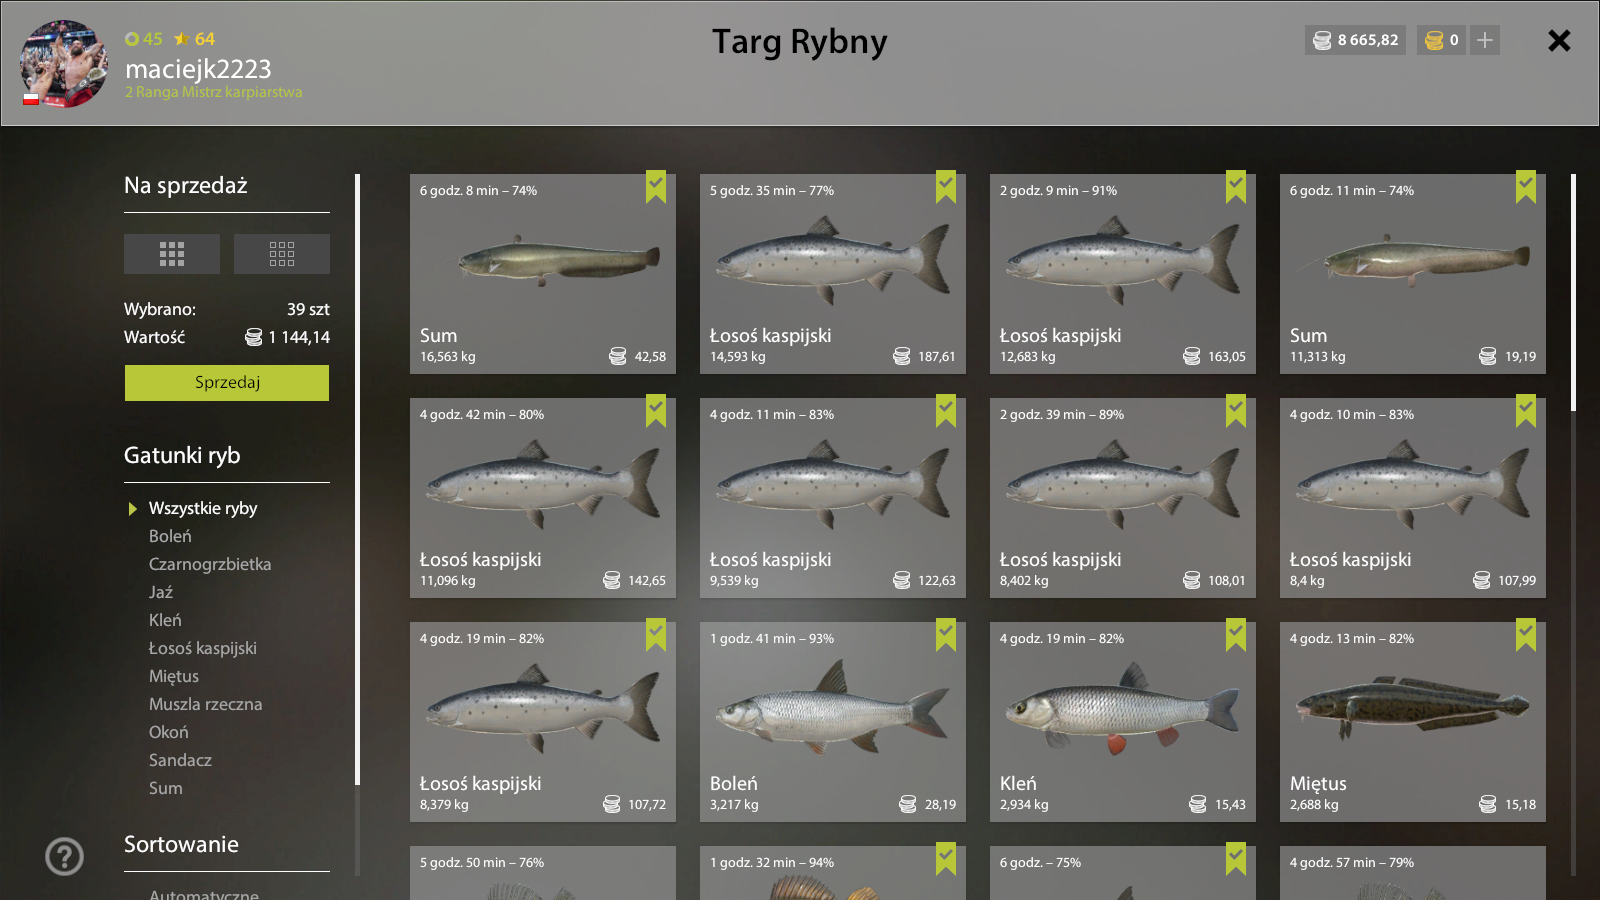Filter species list by Sandacz
The image size is (1600, 900).
(x=180, y=760)
